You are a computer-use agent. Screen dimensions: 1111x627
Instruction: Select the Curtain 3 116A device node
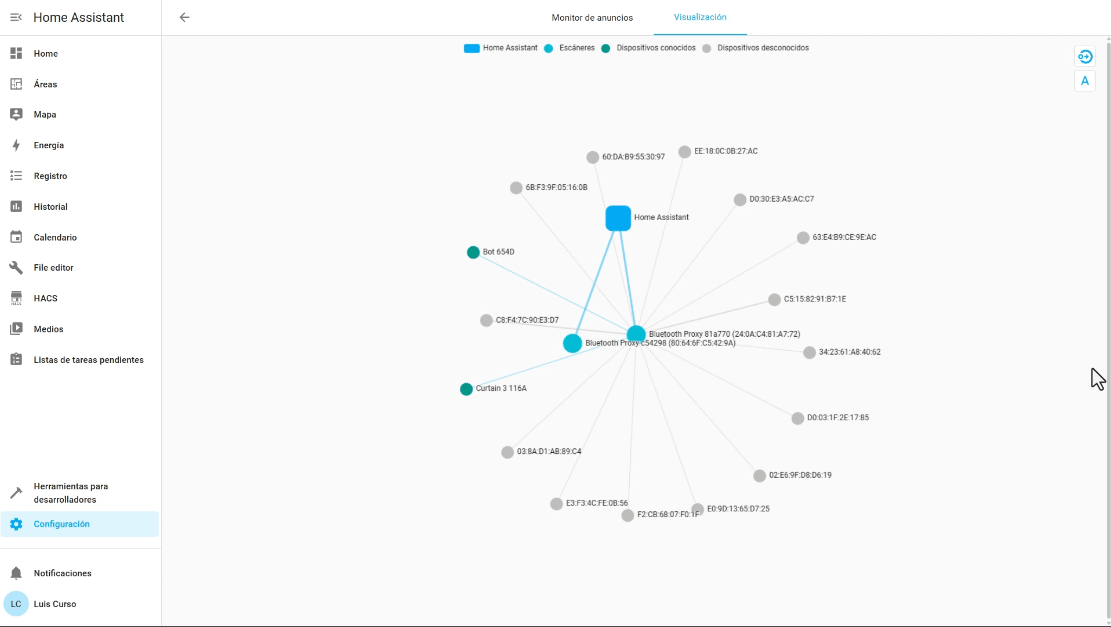pyautogui.click(x=466, y=389)
